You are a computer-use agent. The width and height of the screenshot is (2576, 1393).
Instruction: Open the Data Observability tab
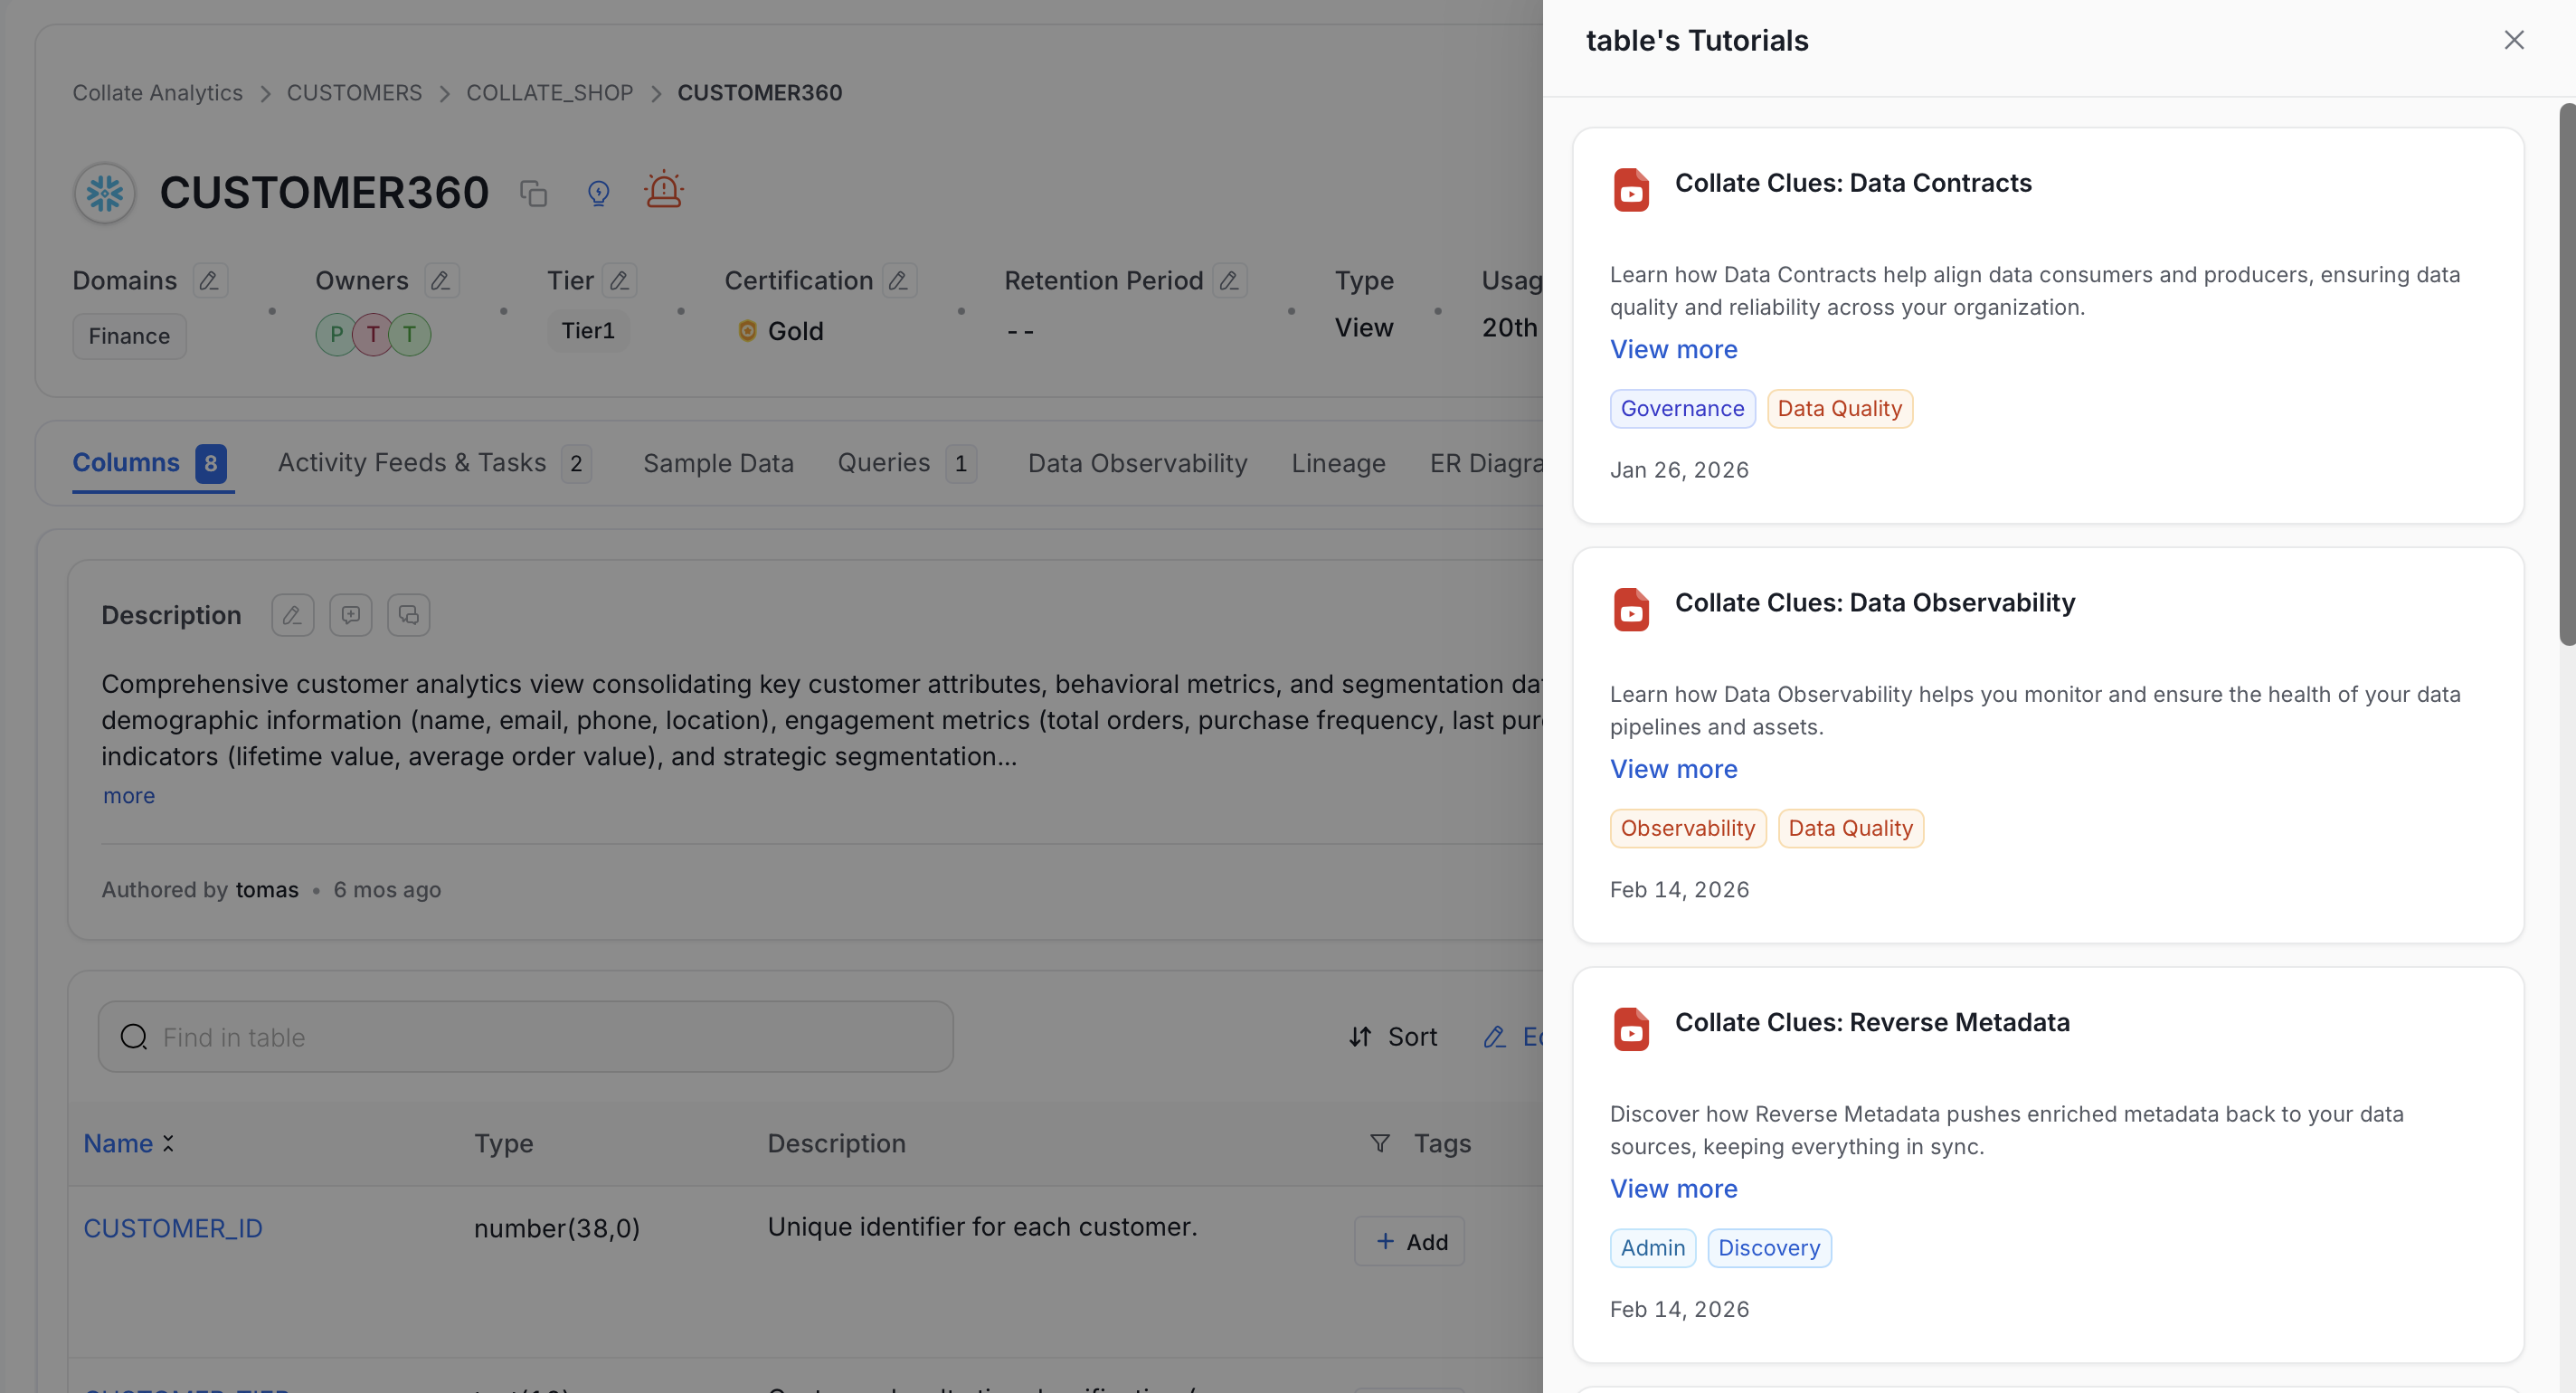pyautogui.click(x=1138, y=463)
